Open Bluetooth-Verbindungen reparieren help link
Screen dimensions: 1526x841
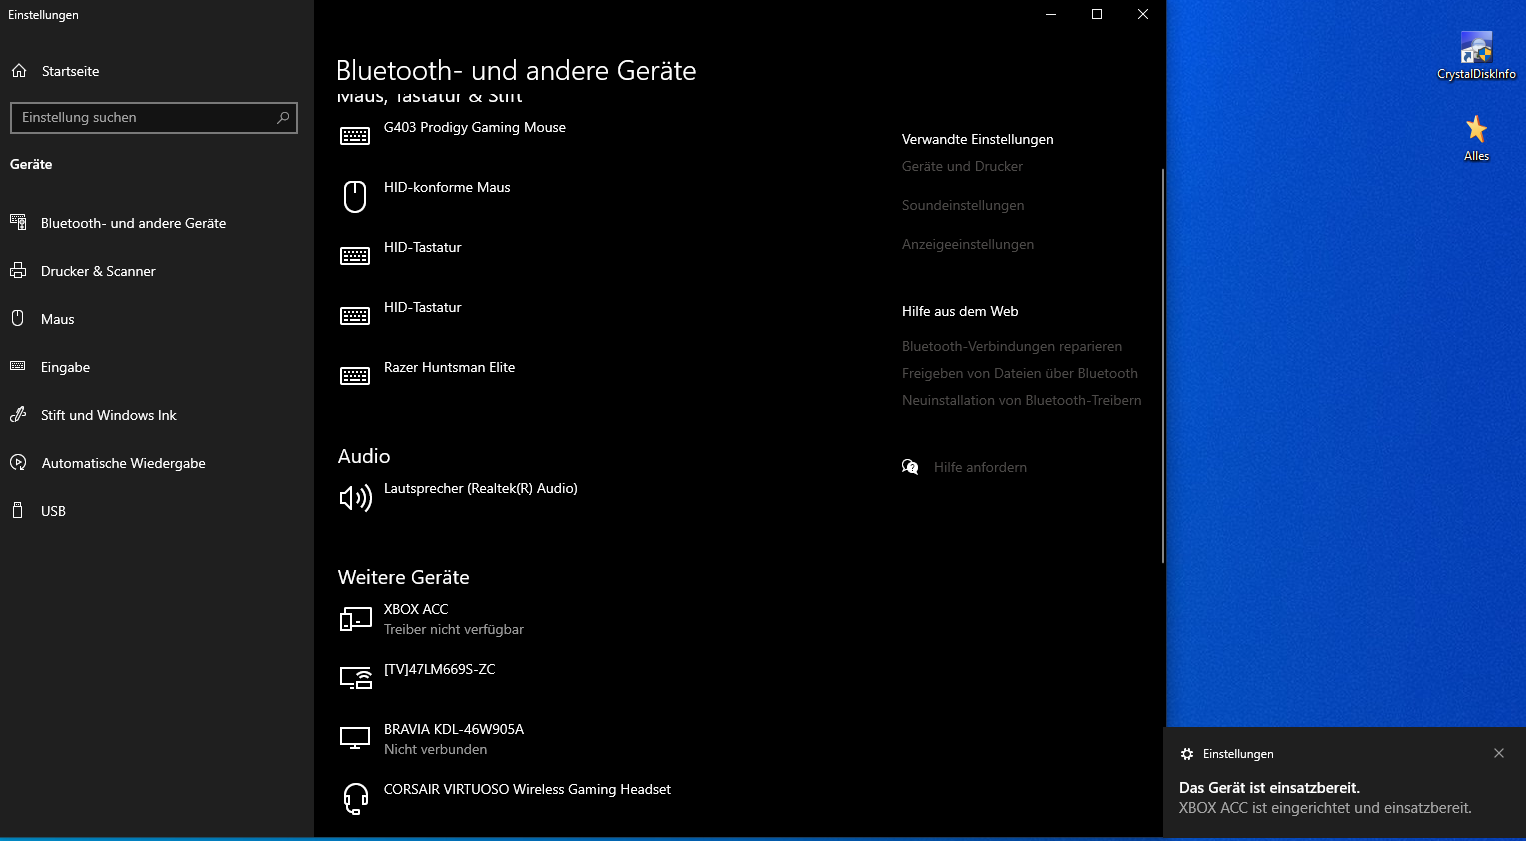(x=1012, y=346)
